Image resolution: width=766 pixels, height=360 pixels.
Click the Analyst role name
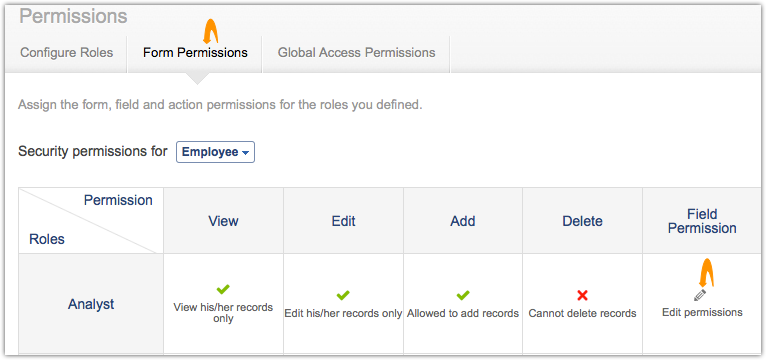coord(91,304)
